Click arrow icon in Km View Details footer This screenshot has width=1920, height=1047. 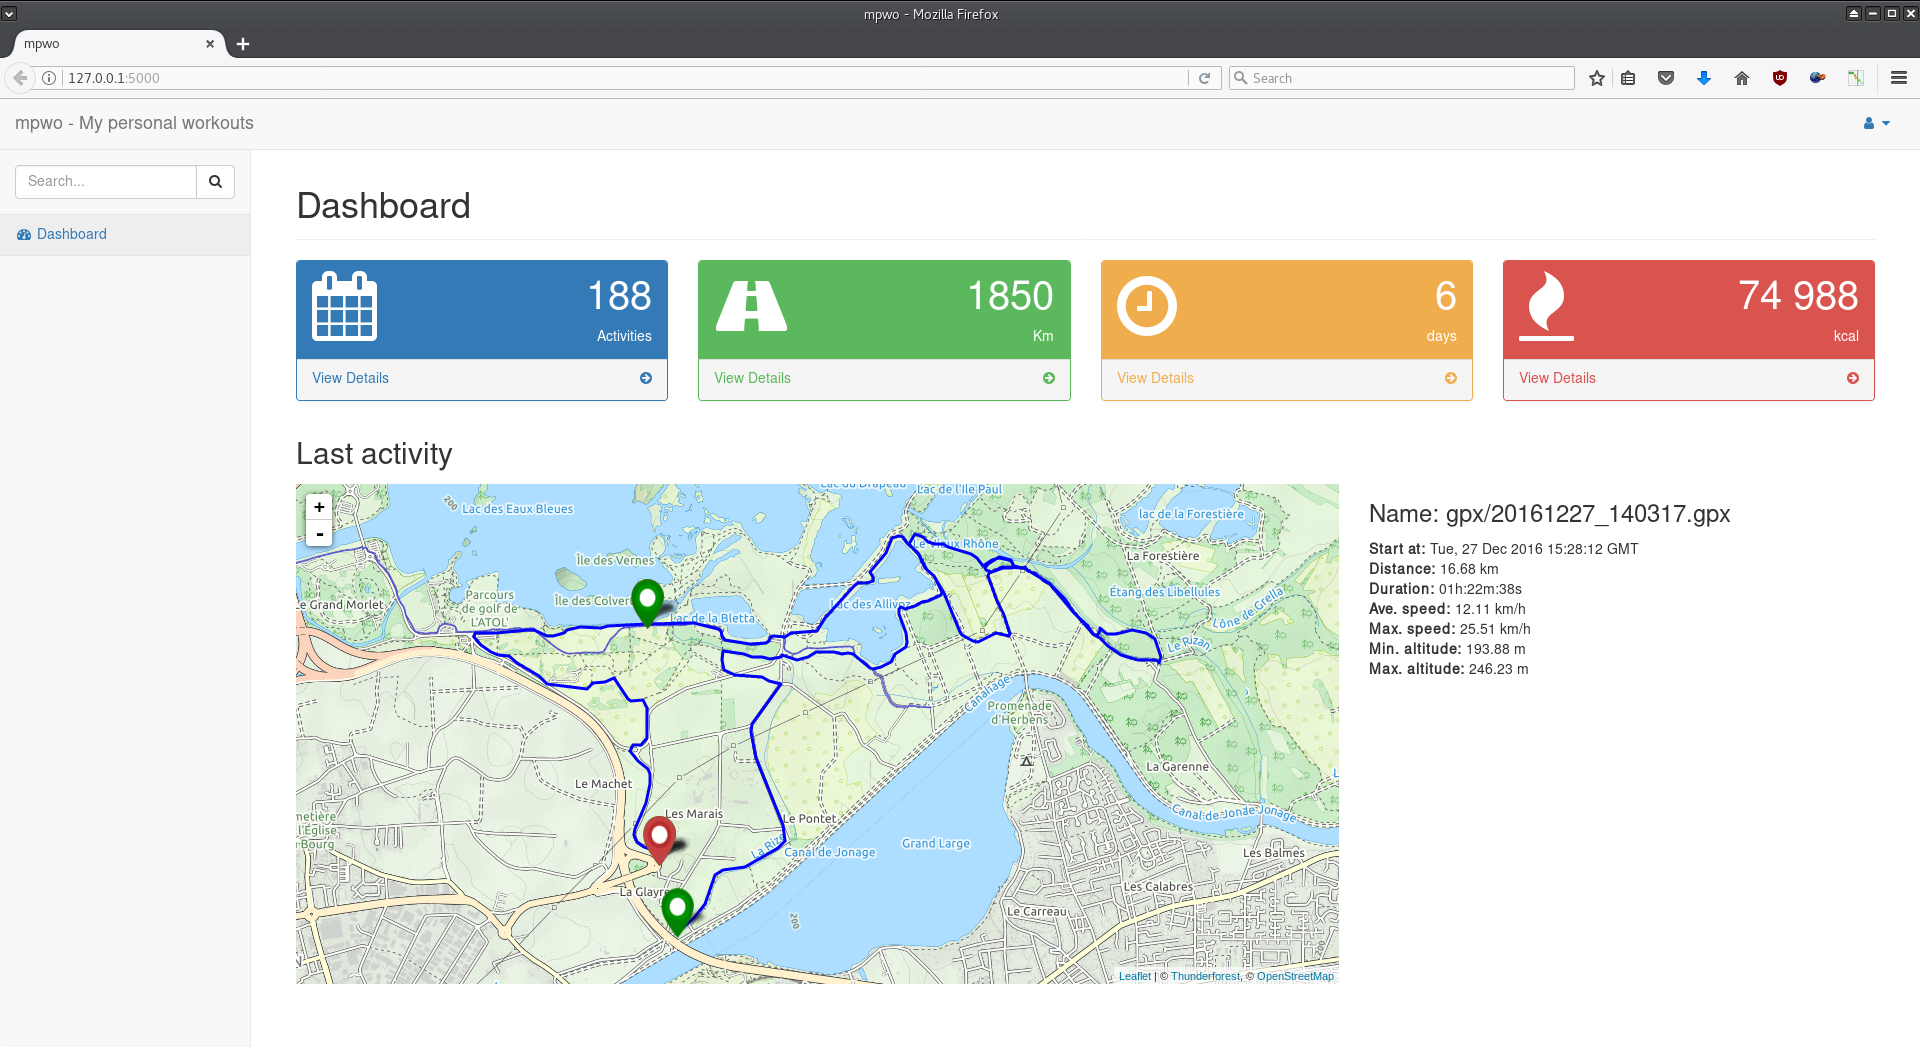[1049, 378]
